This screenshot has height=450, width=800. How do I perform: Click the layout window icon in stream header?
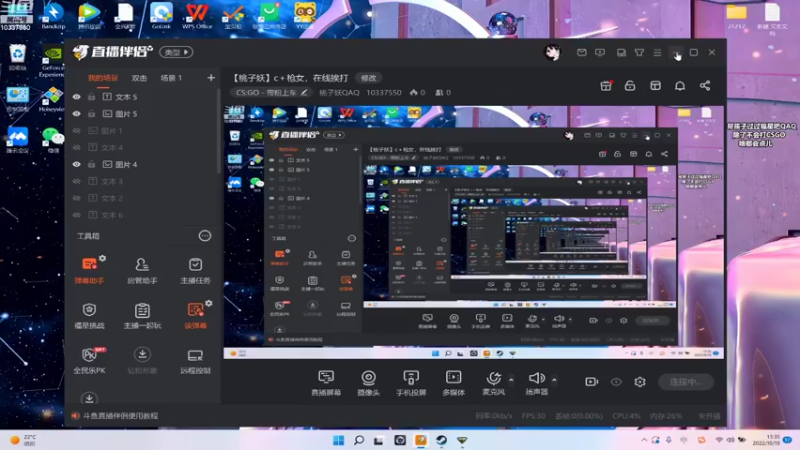655,86
